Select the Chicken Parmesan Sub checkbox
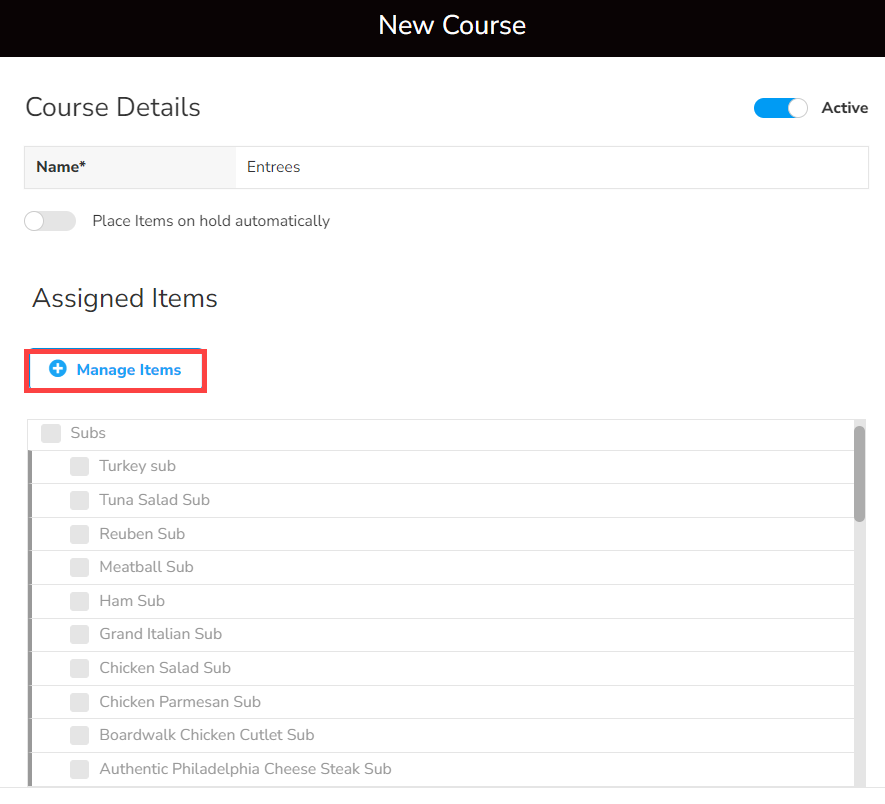The width and height of the screenshot is (885, 804). tap(80, 702)
